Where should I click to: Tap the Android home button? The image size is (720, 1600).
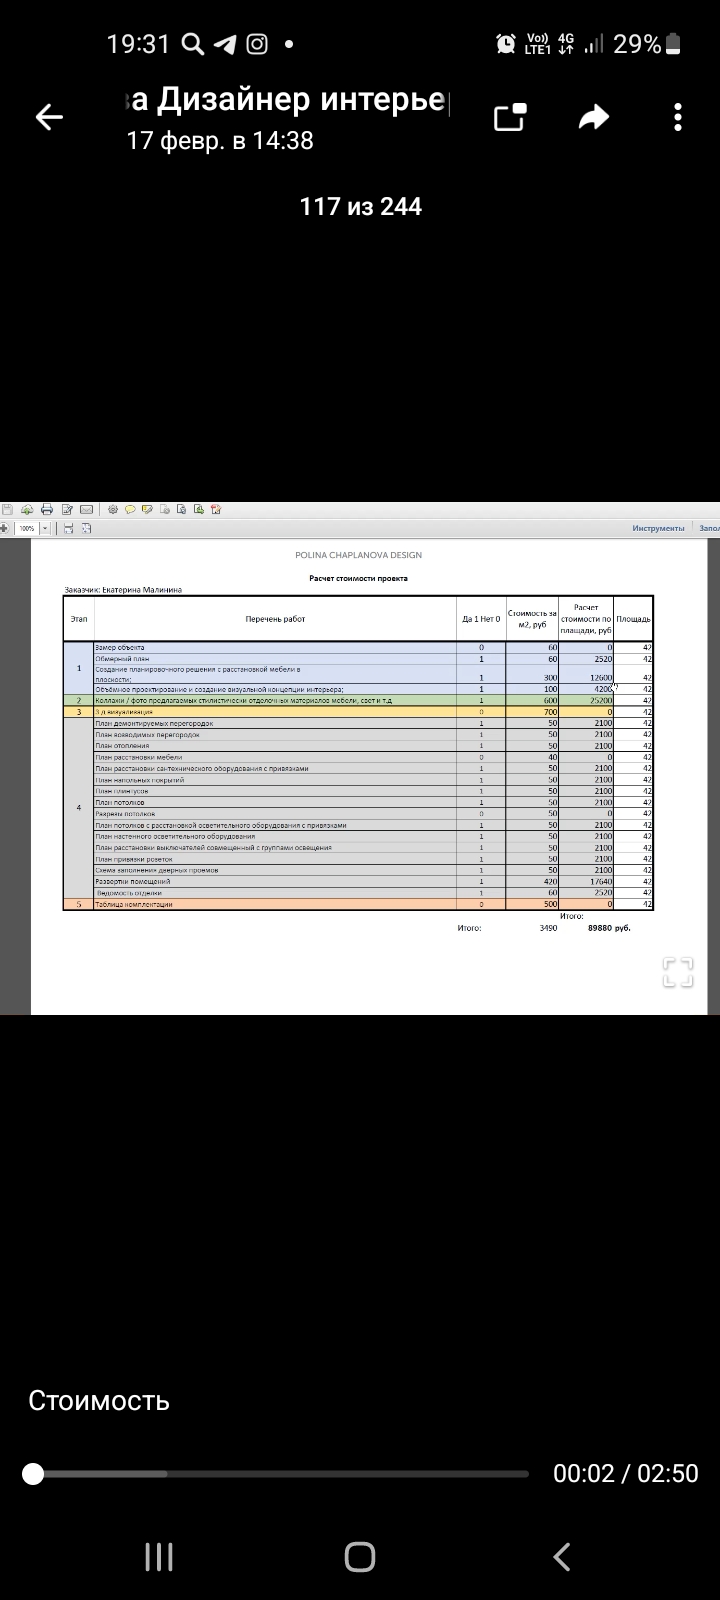tap(360, 1556)
